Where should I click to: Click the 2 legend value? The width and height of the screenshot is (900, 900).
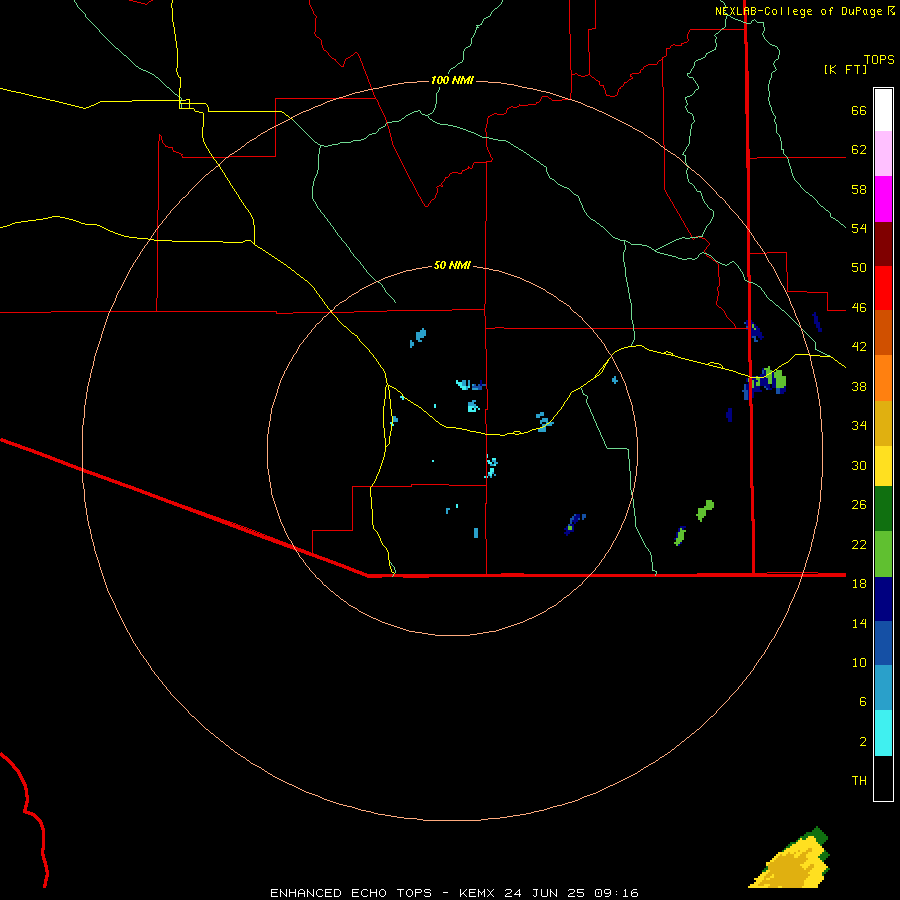coord(863,742)
